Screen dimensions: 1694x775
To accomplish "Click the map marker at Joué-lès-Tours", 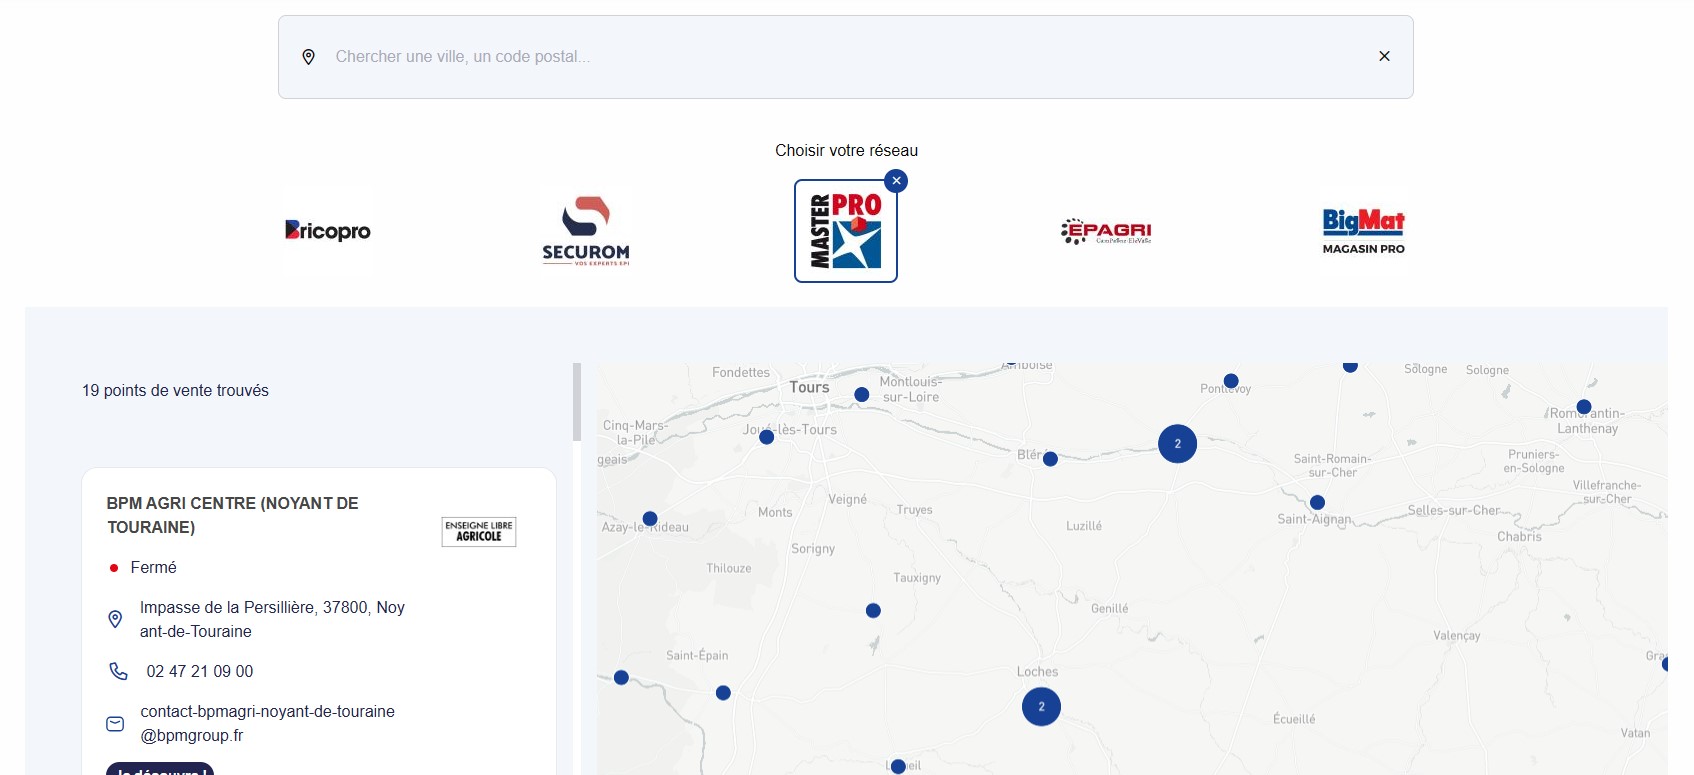I will [767, 437].
